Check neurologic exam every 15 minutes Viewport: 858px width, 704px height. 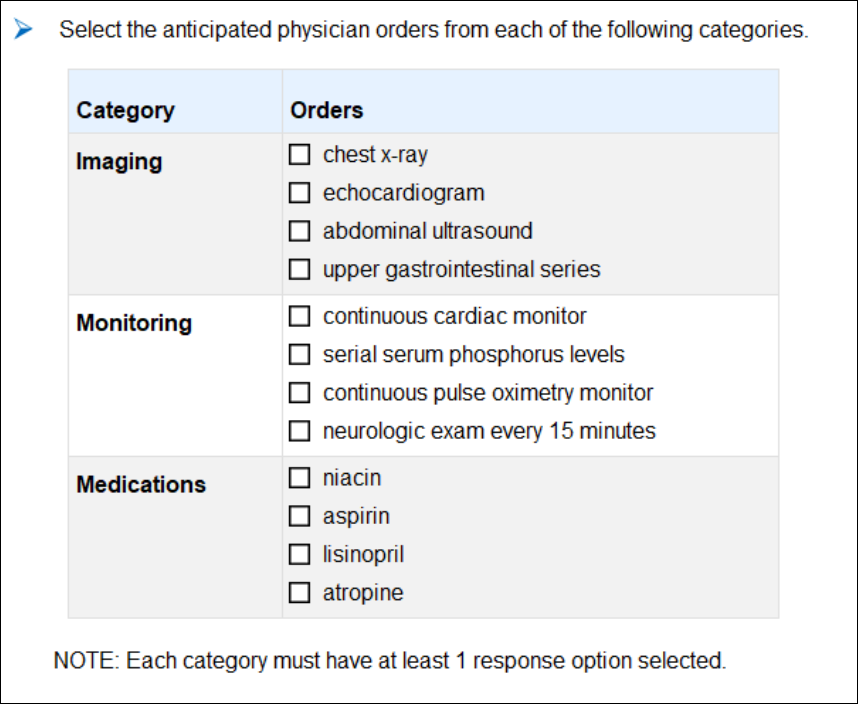tap(299, 431)
